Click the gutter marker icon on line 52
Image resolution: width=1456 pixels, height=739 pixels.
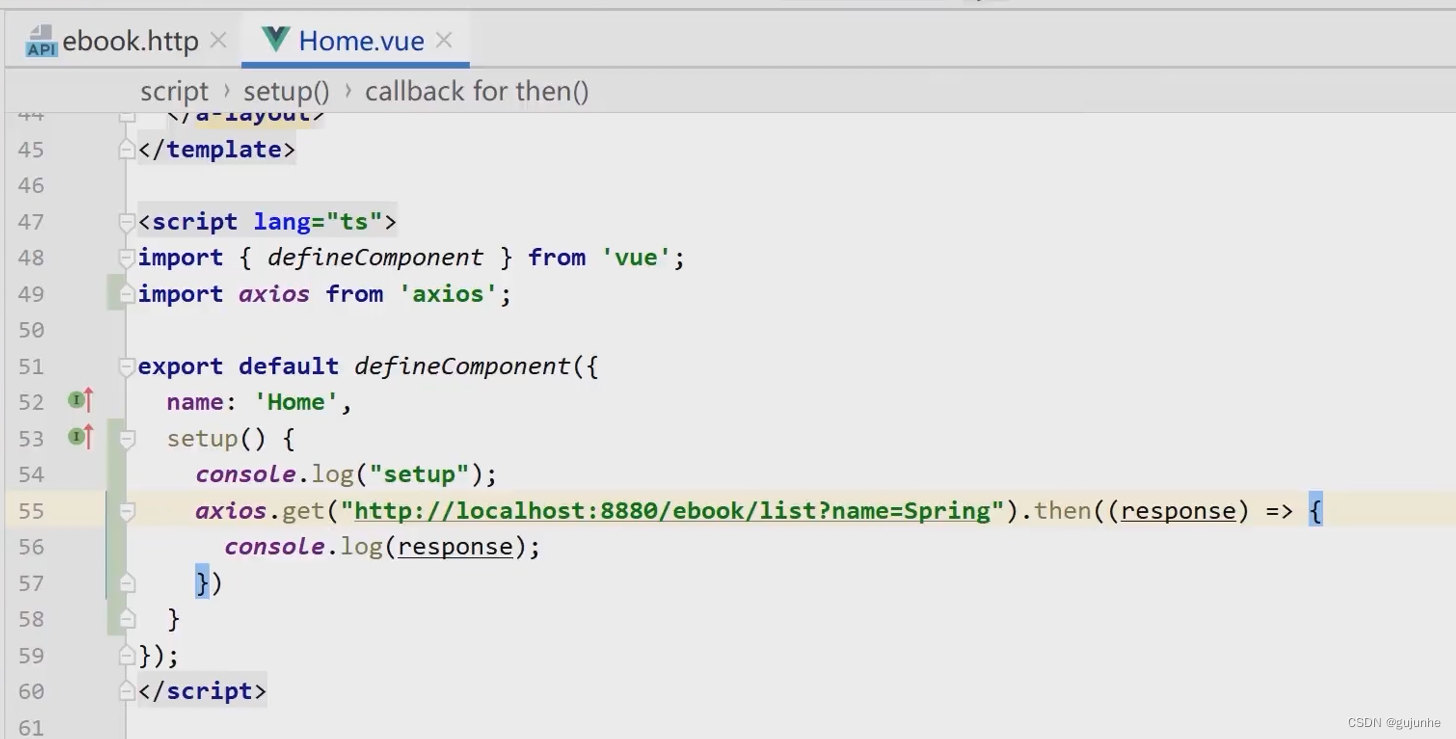(x=80, y=401)
